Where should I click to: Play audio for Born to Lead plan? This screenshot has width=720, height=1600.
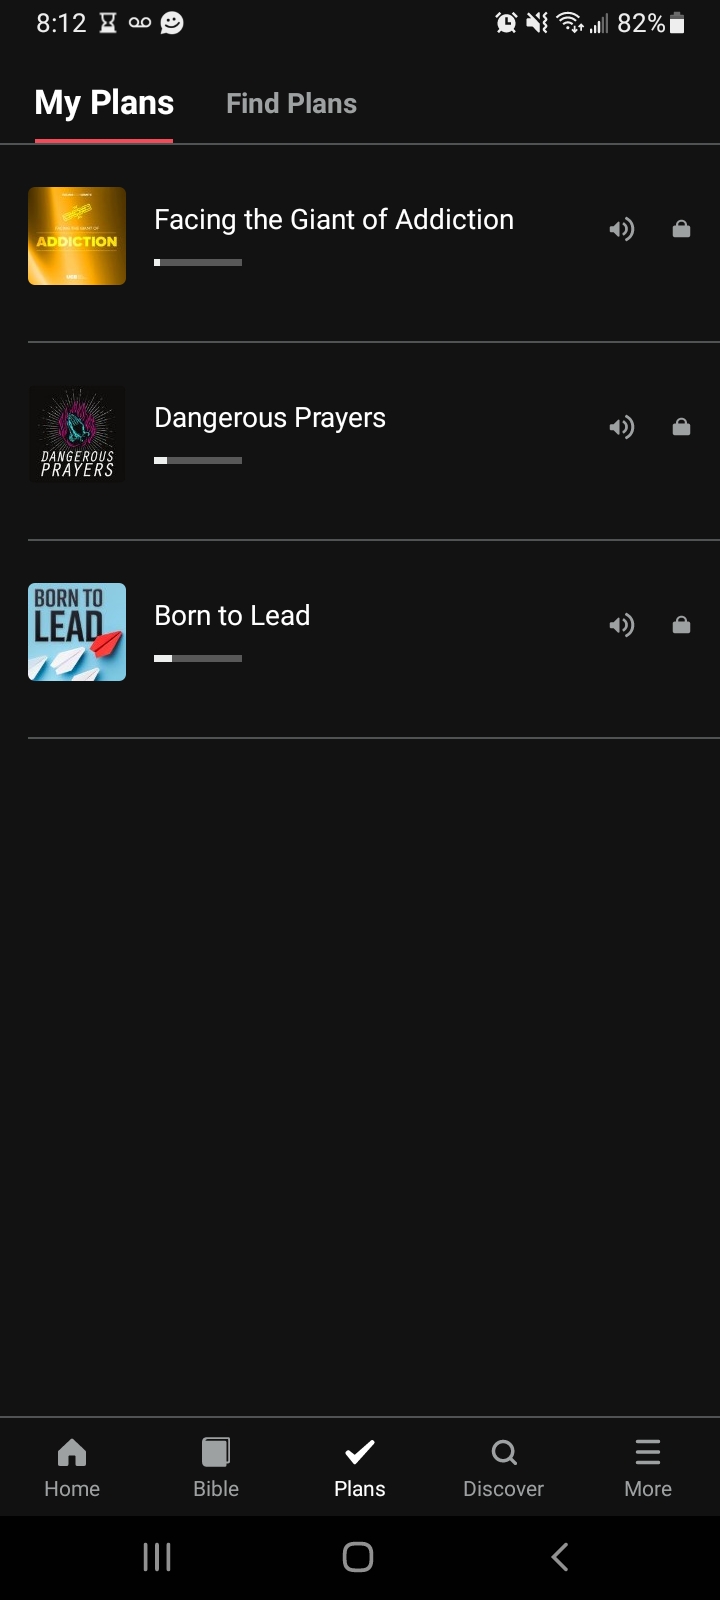[x=621, y=626]
